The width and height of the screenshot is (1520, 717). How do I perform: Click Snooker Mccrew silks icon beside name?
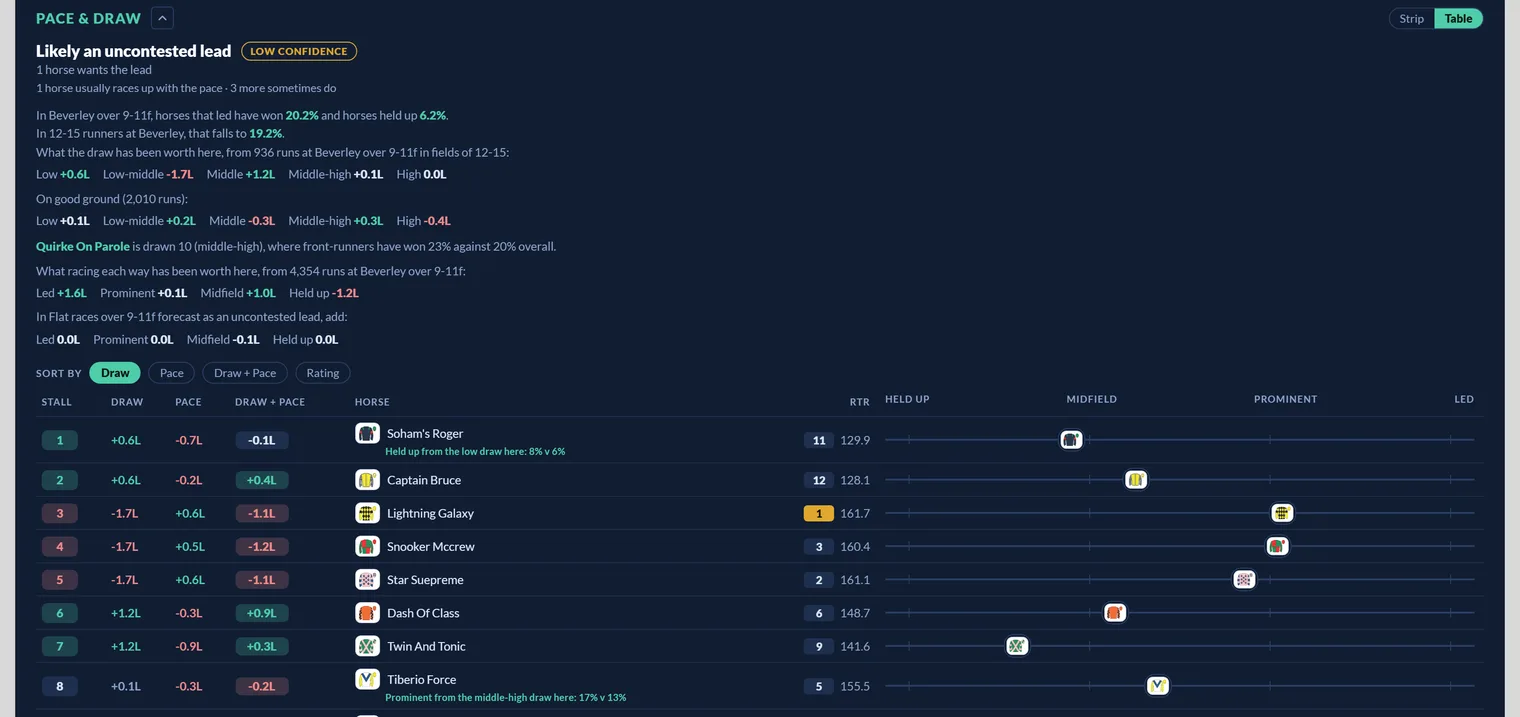pyautogui.click(x=368, y=546)
